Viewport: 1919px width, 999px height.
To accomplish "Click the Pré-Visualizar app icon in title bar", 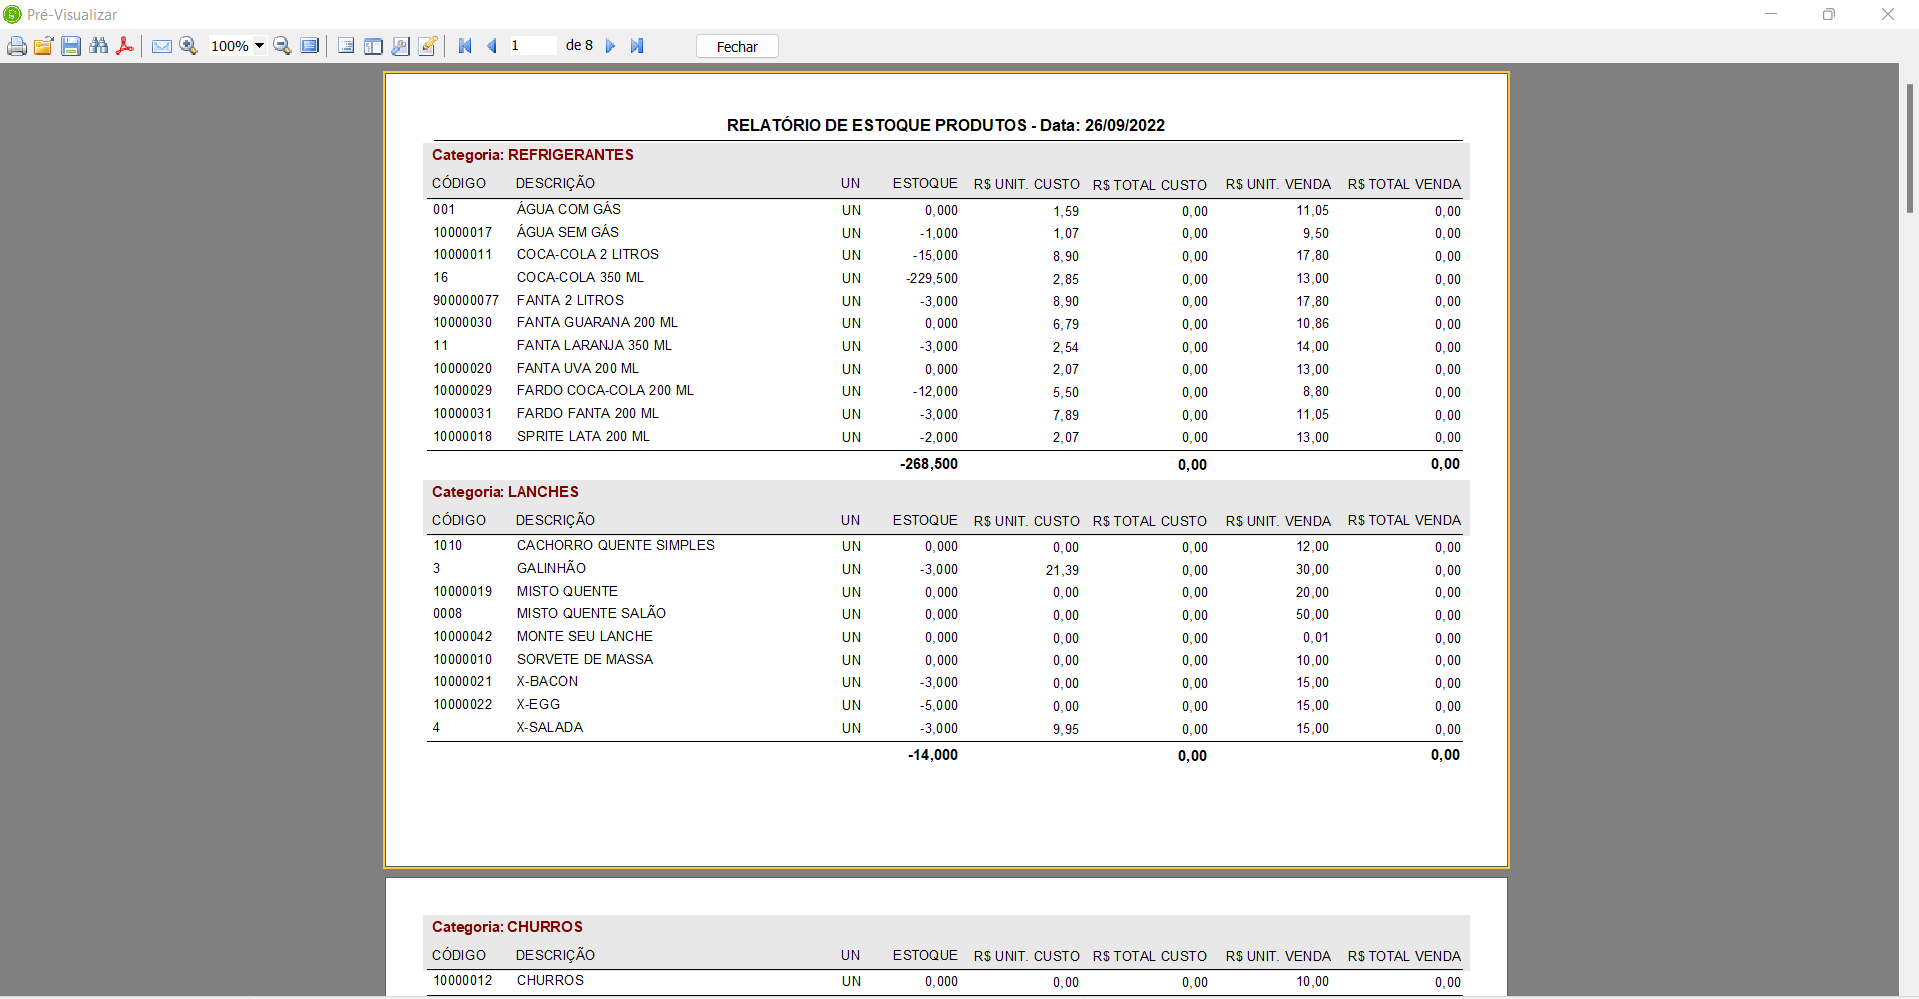I will click(12, 14).
